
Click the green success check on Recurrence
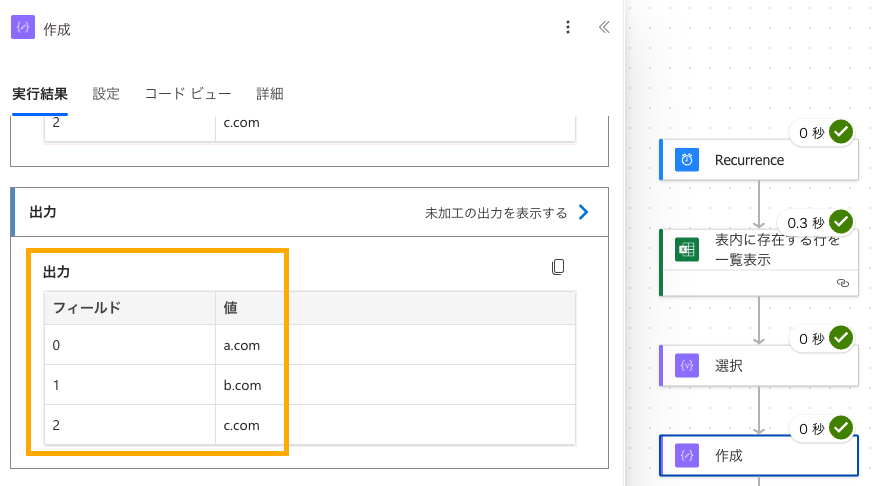coord(841,133)
